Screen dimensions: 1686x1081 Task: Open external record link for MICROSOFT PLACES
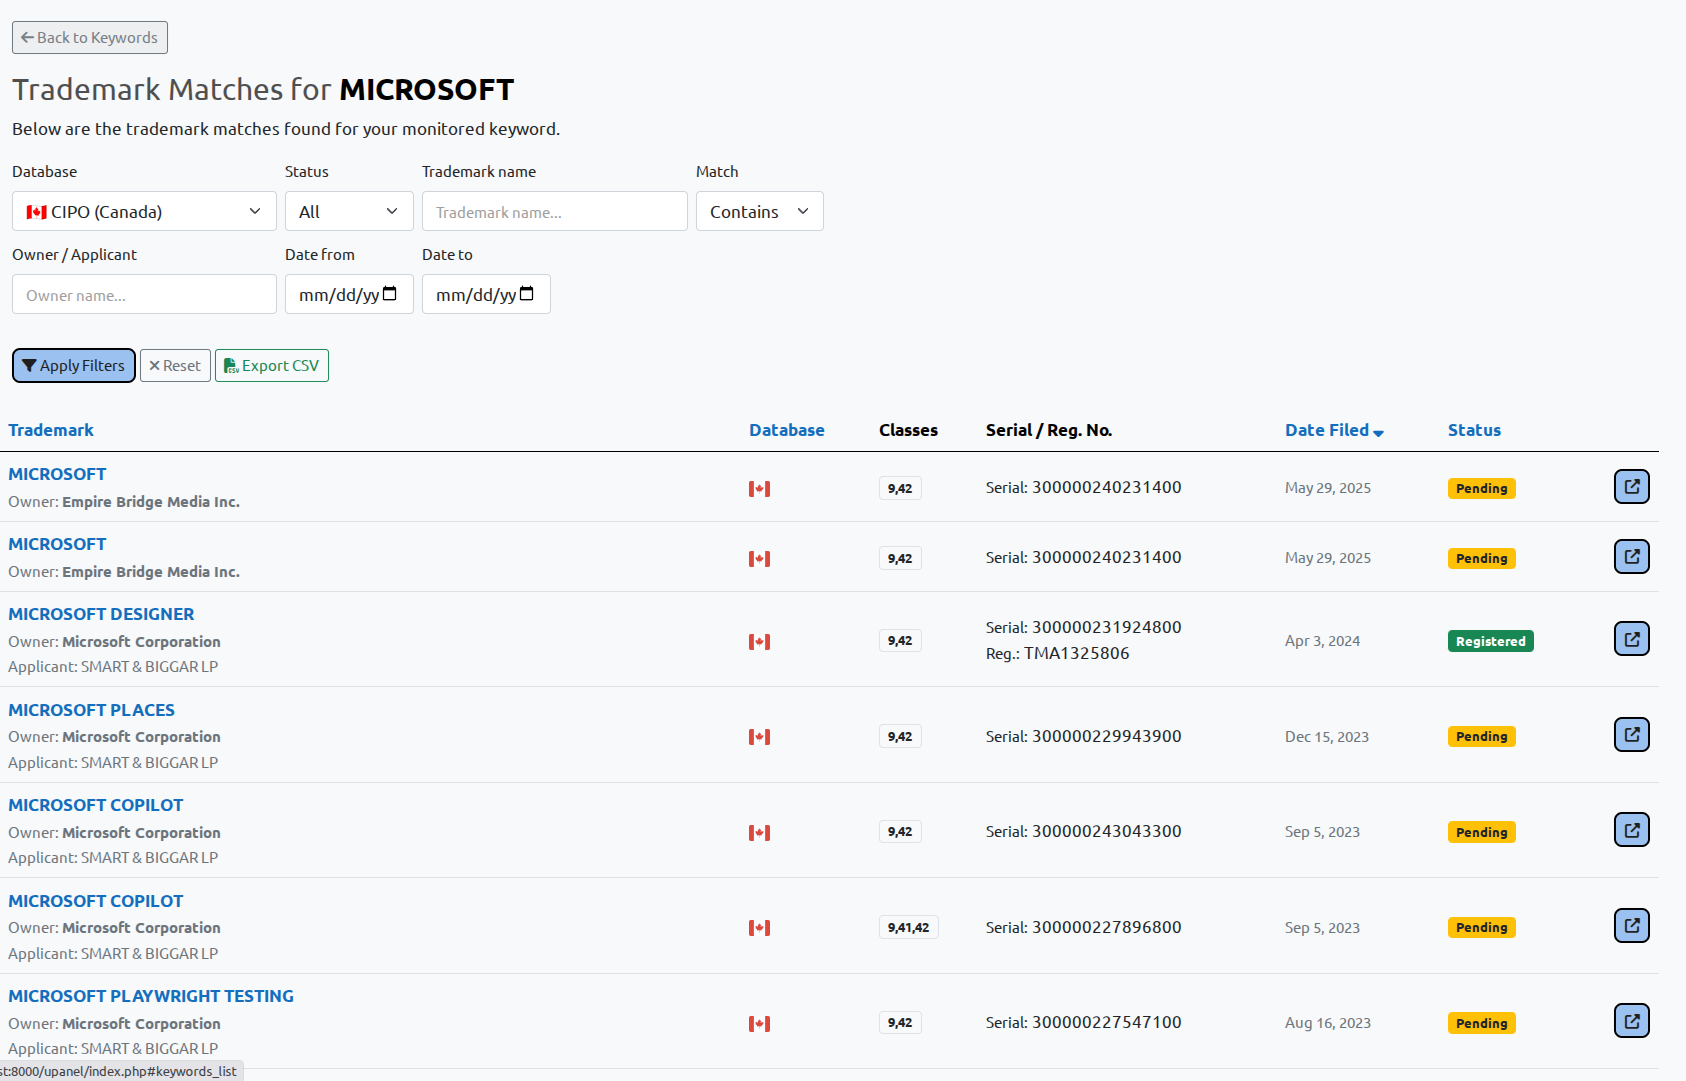click(1631, 734)
